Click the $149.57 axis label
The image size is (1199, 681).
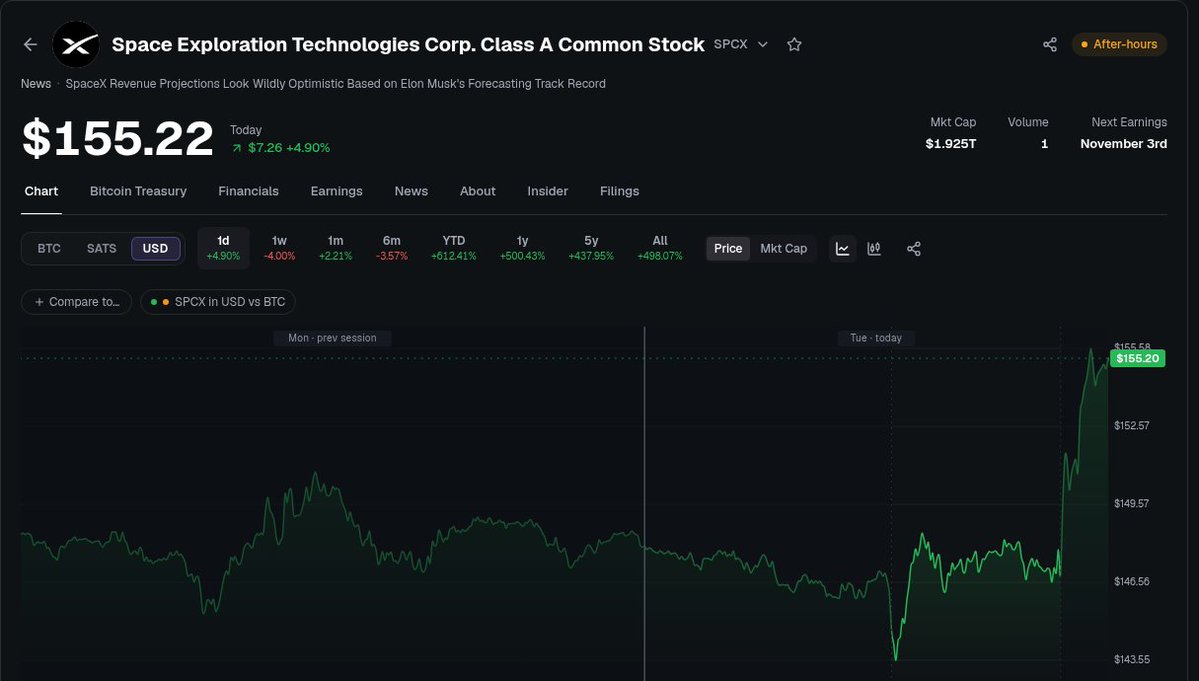click(x=1132, y=504)
